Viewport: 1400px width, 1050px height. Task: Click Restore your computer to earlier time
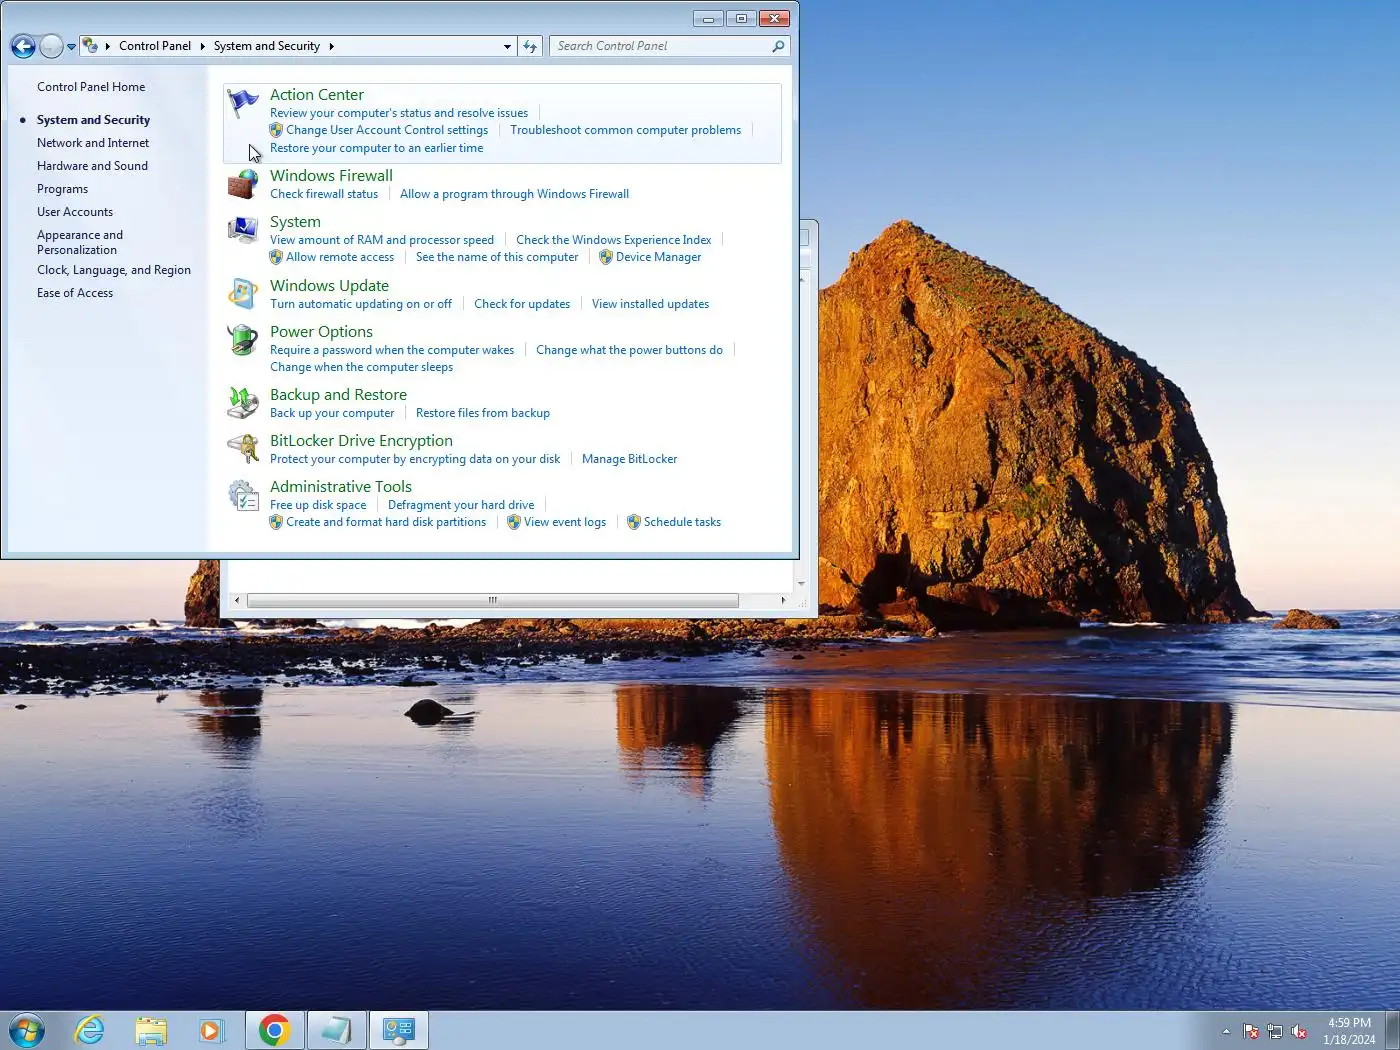pos(376,148)
